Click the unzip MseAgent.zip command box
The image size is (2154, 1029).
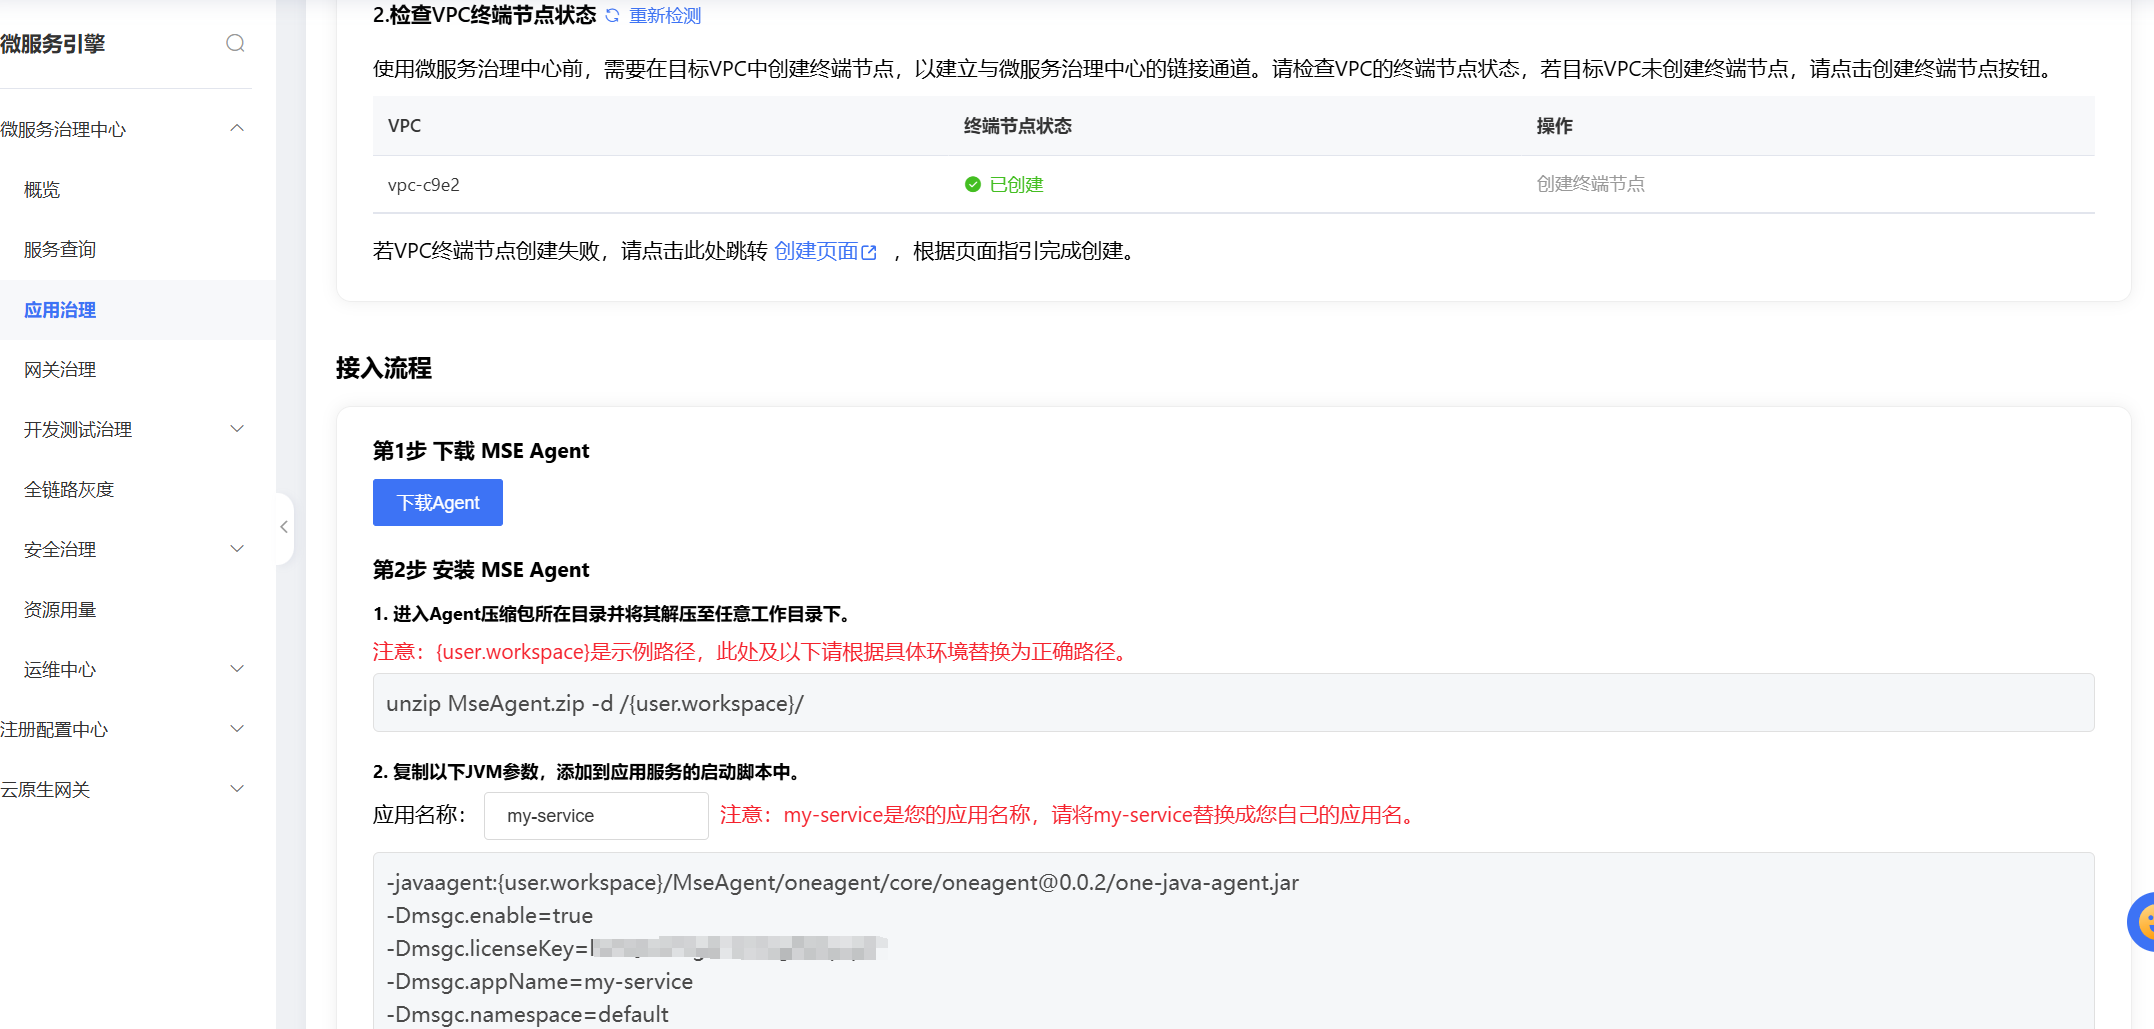(1234, 703)
